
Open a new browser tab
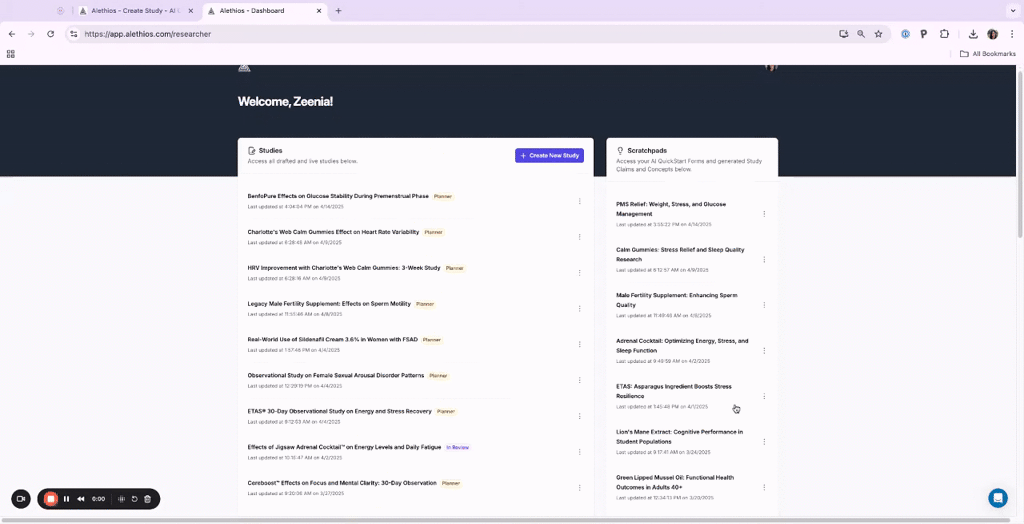tap(338, 10)
